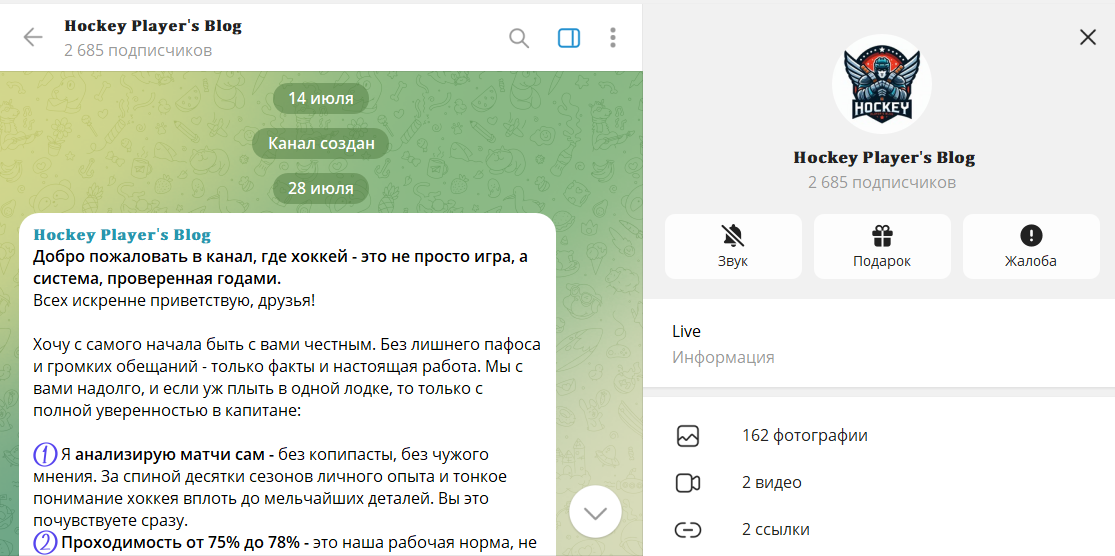Open the 2 видео media section
Screen dimensions: 1115x556
[771, 483]
